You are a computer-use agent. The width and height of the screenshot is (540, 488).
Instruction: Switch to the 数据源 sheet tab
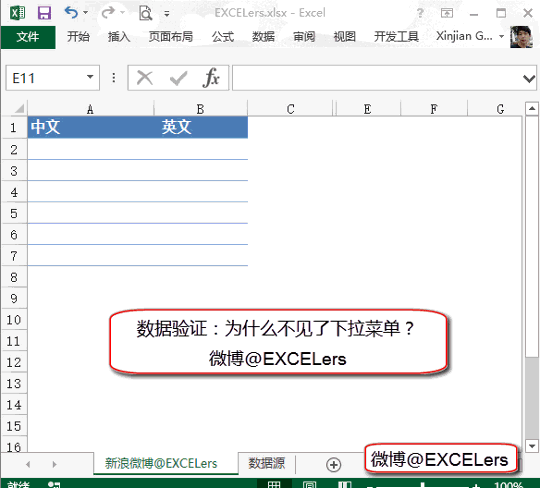tap(267, 463)
